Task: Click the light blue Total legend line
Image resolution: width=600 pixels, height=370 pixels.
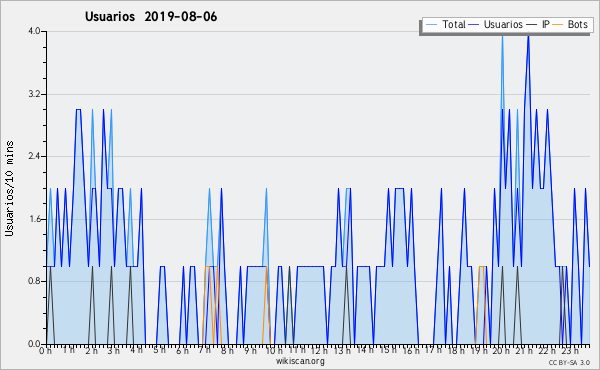Action: [x=432, y=25]
